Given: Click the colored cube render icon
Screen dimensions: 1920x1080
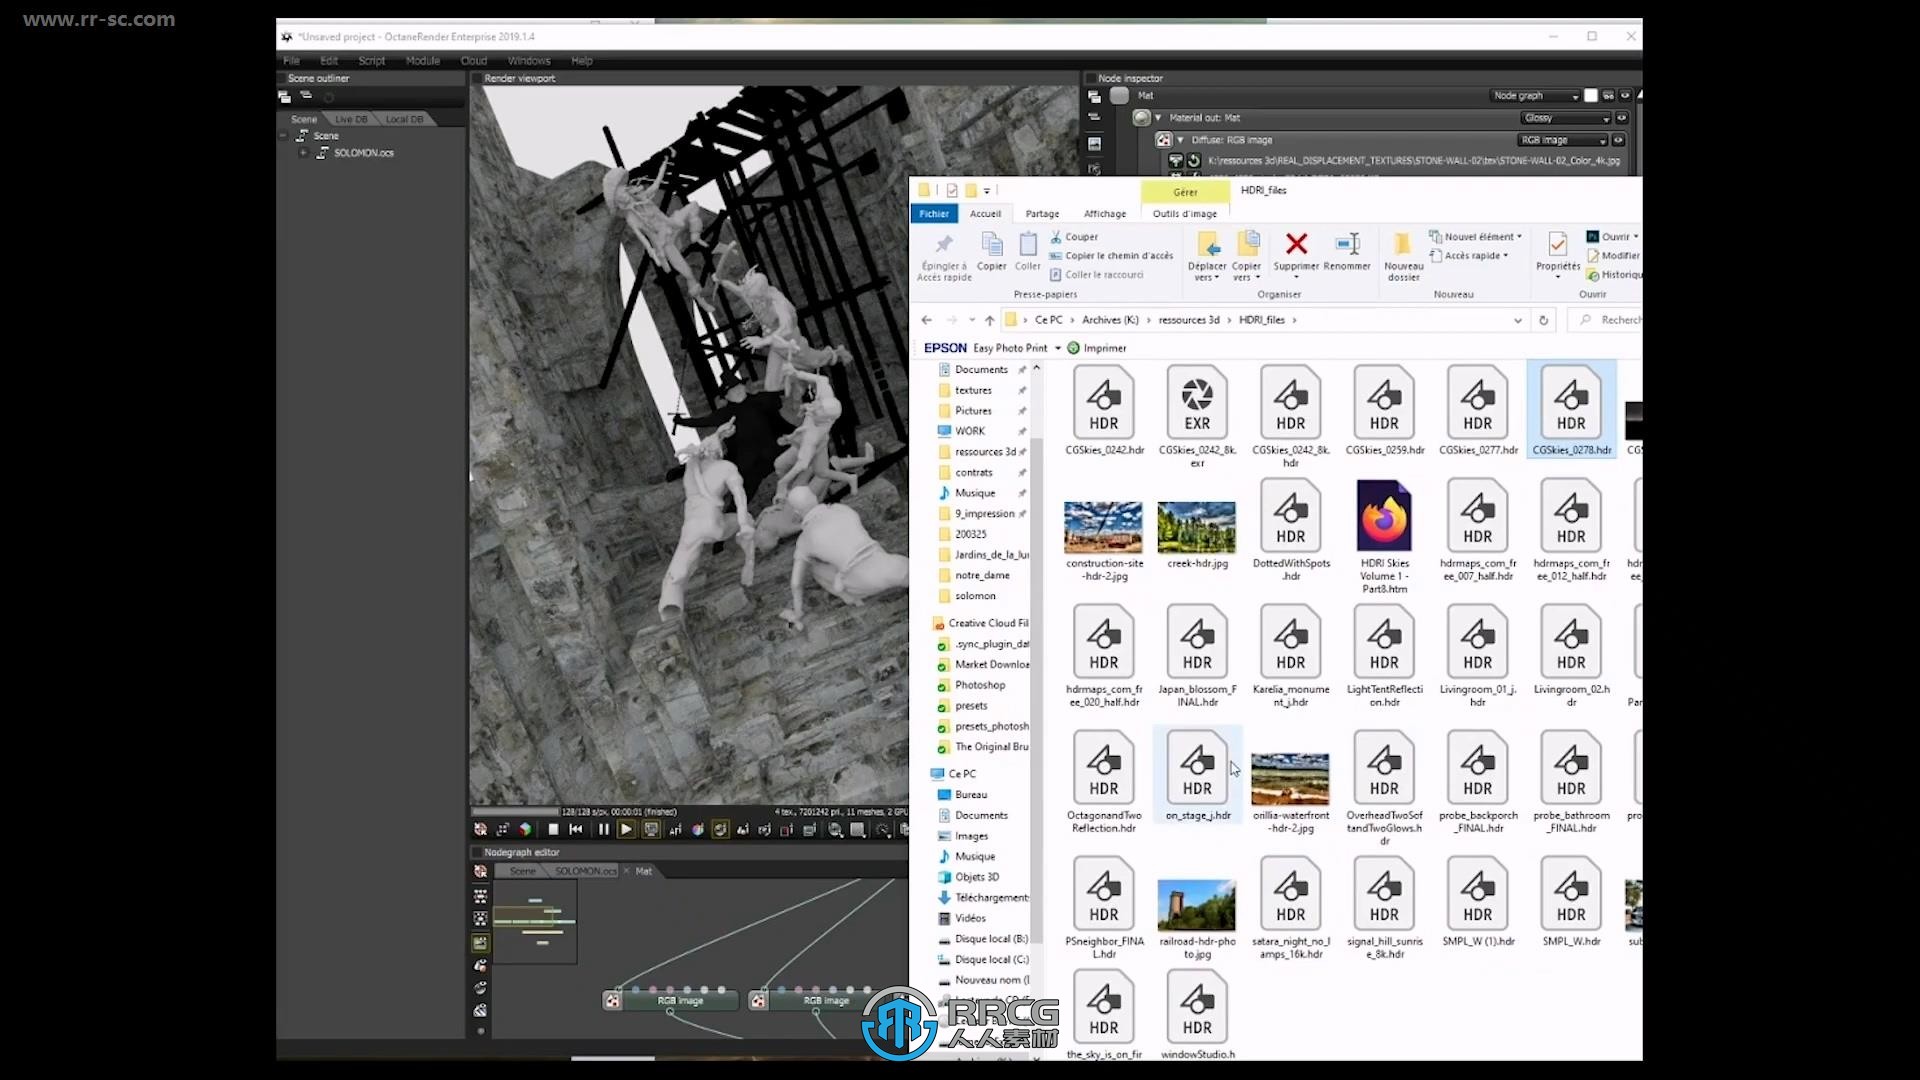Looking at the screenshot, I should [525, 829].
